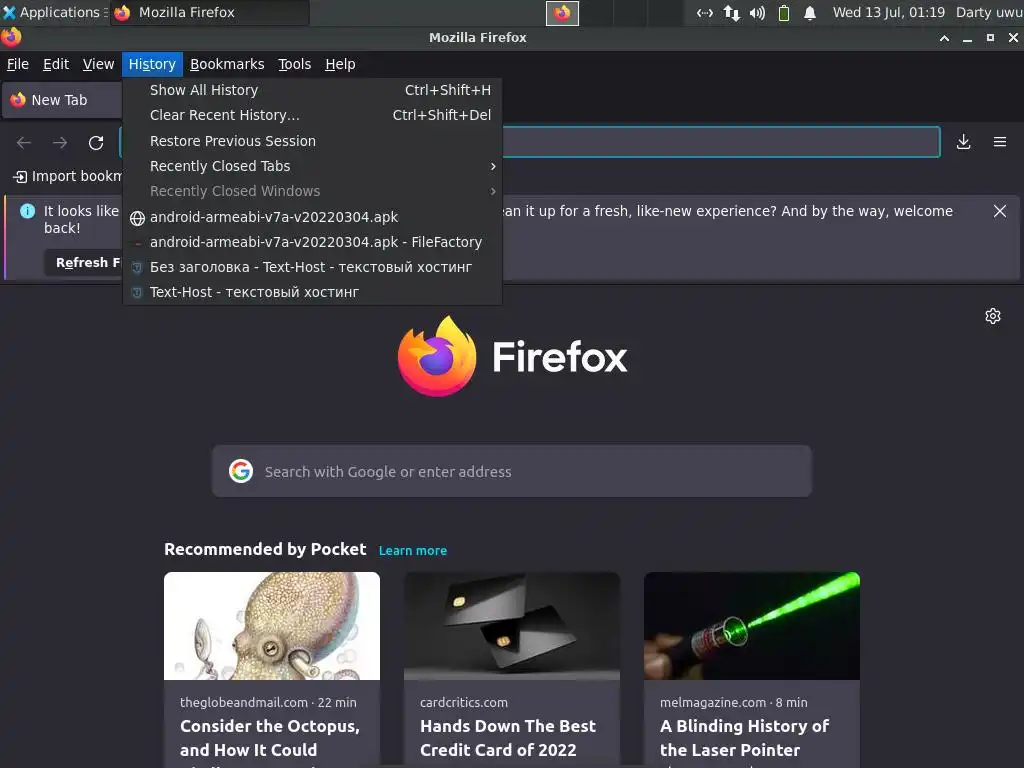Click the panel connection arrows icon
Image resolution: width=1024 pixels, height=768 pixels.
(x=705, y=13)
